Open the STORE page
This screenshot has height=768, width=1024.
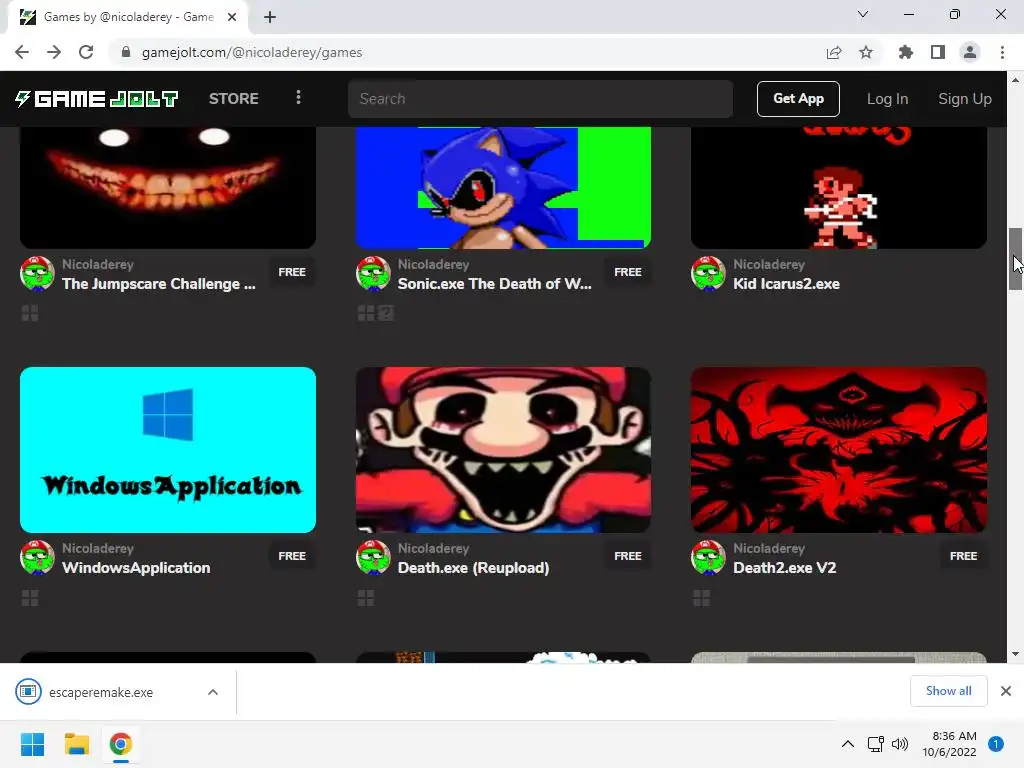point(233,99)
